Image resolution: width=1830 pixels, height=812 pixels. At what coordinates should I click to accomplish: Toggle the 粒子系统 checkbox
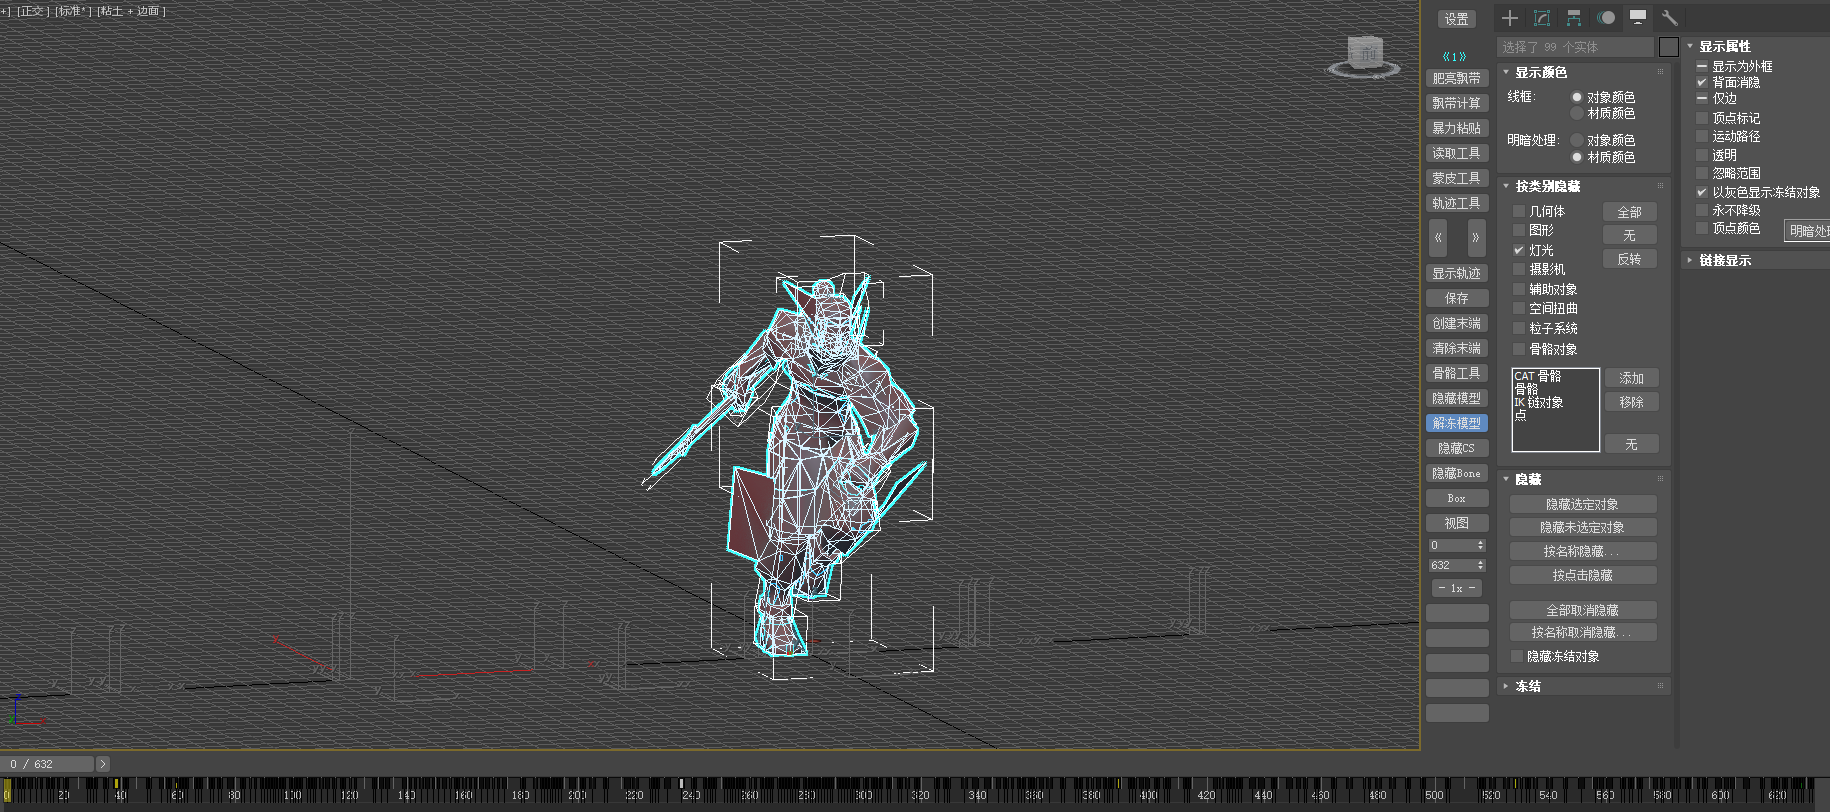[x=1519, y=328]
